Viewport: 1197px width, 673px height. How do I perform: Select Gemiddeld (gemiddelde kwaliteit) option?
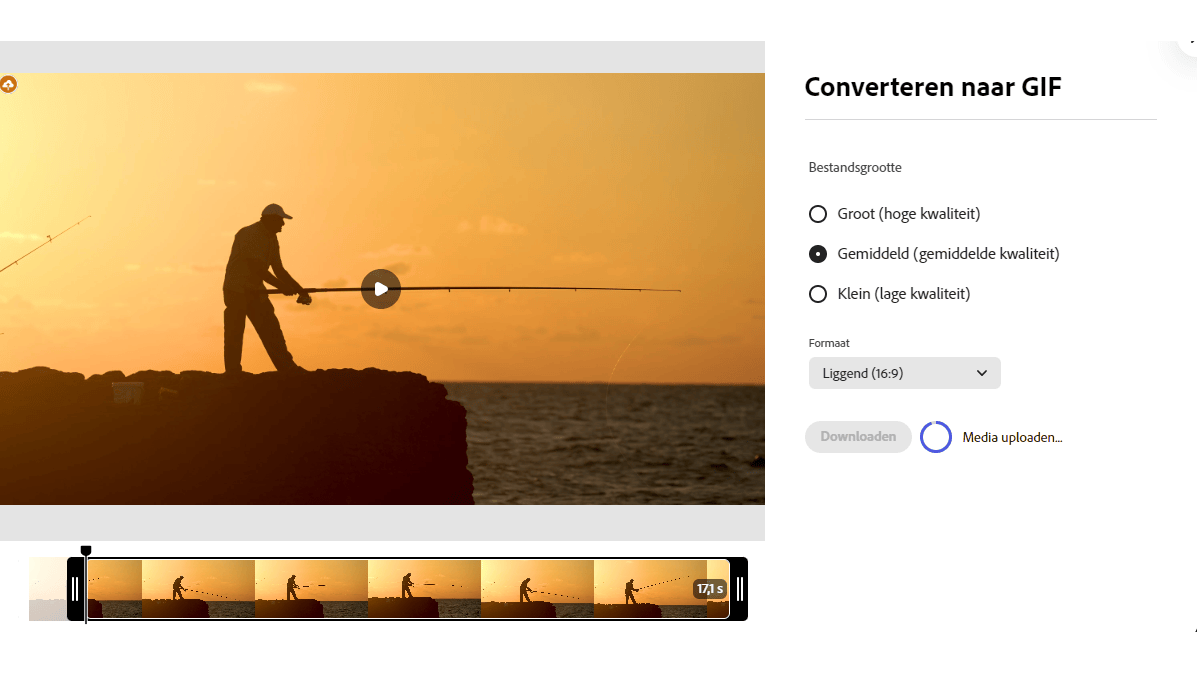[x=818, y=254]
